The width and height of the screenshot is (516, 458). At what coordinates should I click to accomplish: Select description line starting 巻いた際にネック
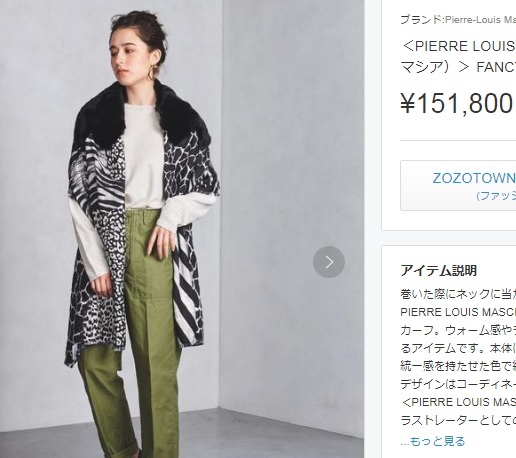[x=458, y=294]
